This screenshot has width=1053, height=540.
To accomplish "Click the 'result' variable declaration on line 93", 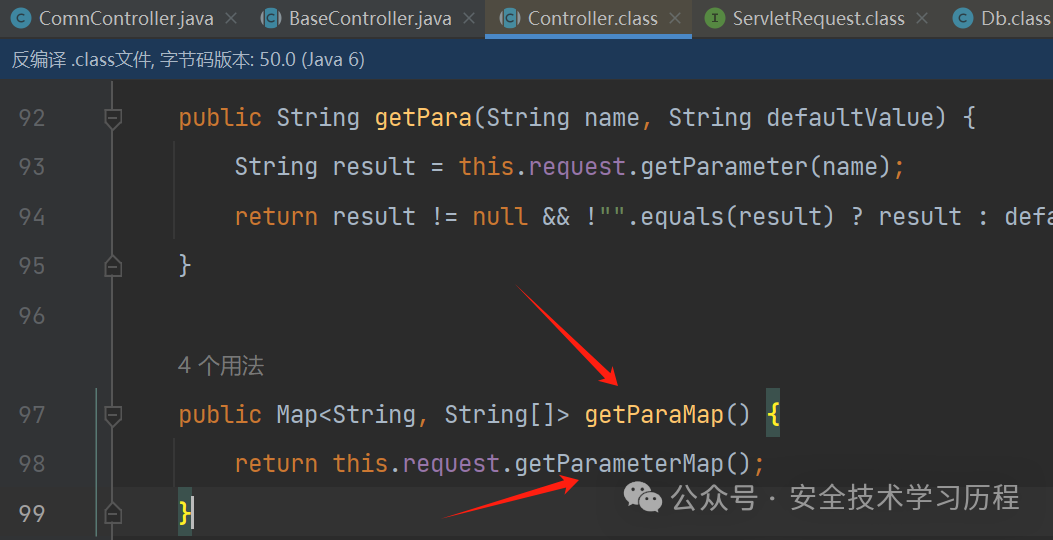I will coord(374,167).
